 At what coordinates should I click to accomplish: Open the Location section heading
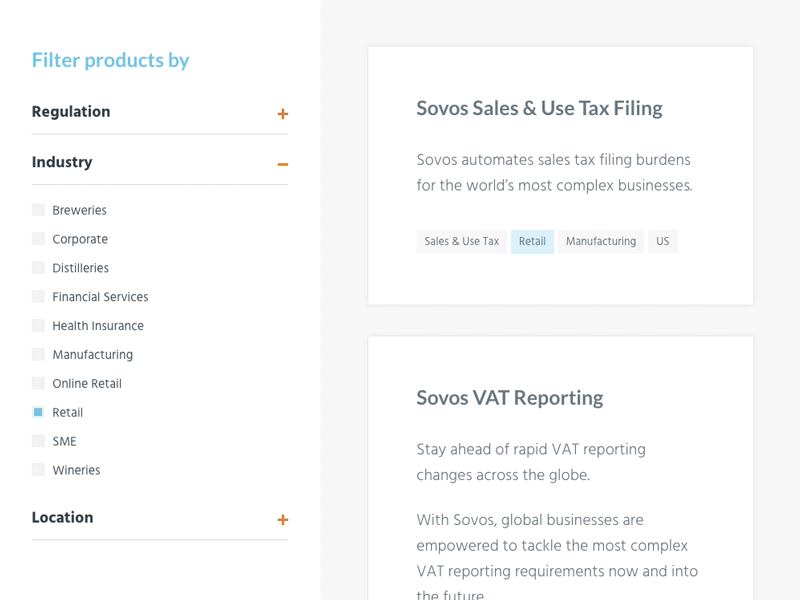coord(62,518)
